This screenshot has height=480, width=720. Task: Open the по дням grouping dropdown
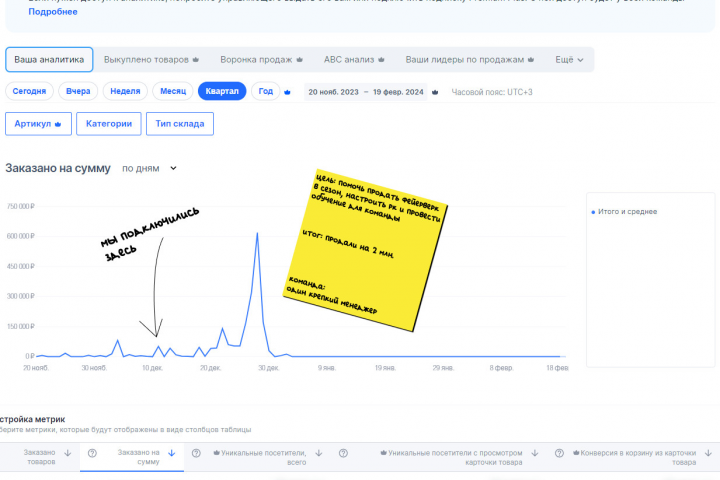click(x=149, y=169)
